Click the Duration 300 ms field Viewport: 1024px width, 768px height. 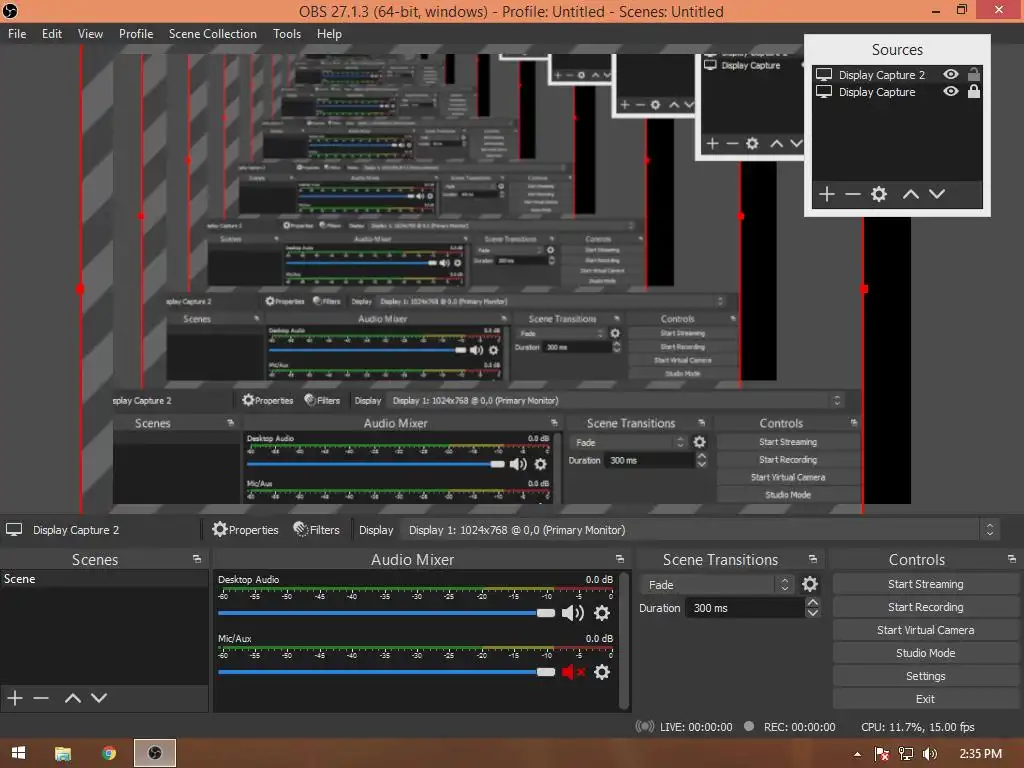[x=745, y=608]
